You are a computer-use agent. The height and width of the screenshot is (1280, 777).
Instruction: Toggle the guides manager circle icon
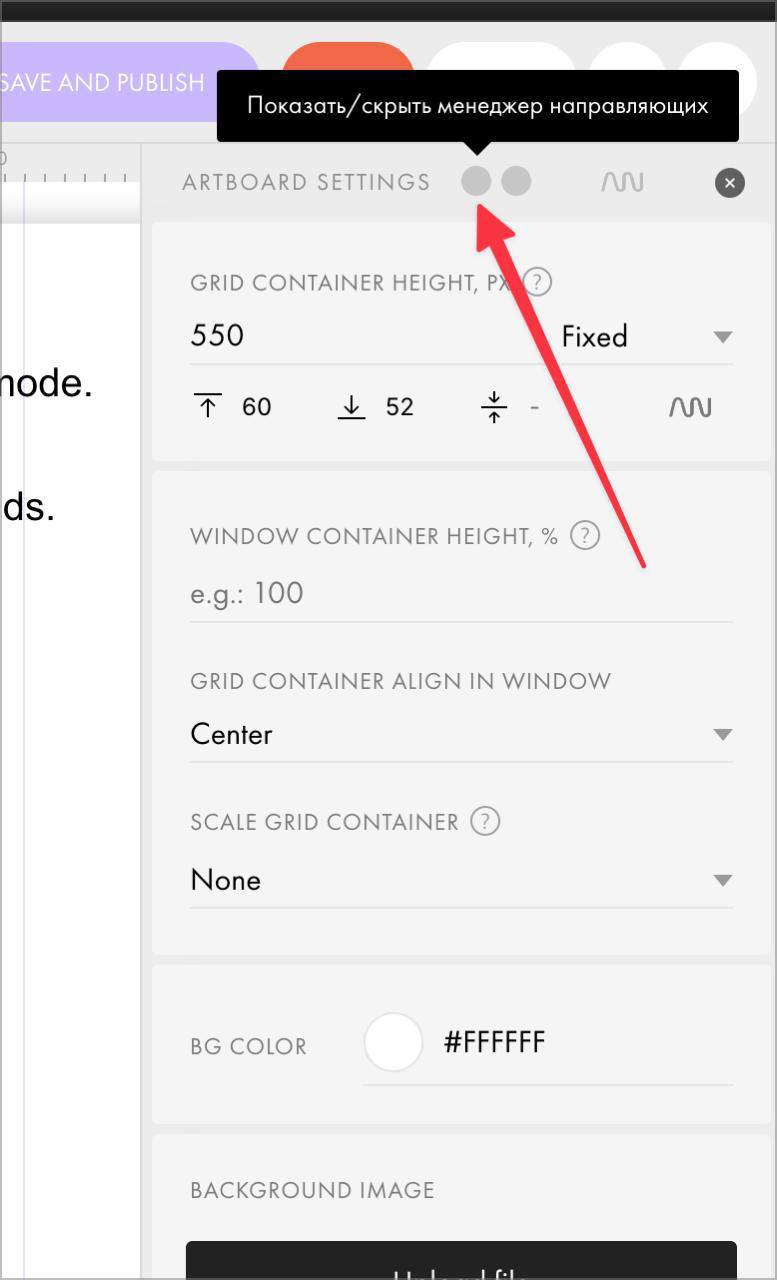[477, 181]
